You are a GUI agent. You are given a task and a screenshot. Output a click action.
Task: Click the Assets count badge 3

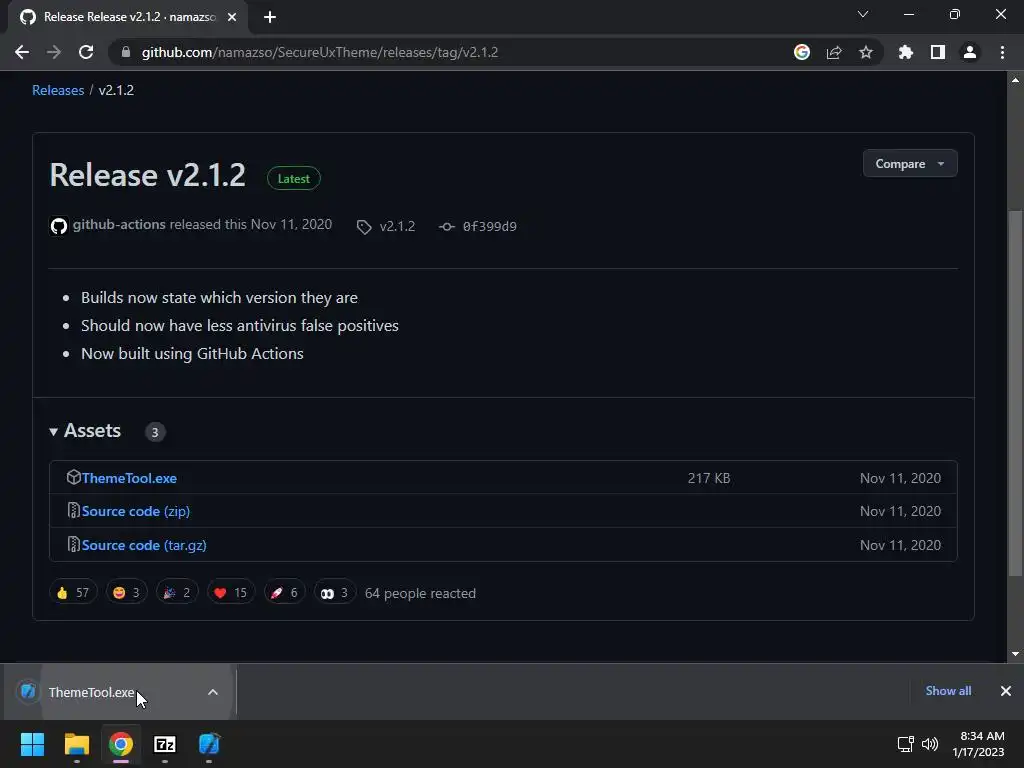point(155,432)
